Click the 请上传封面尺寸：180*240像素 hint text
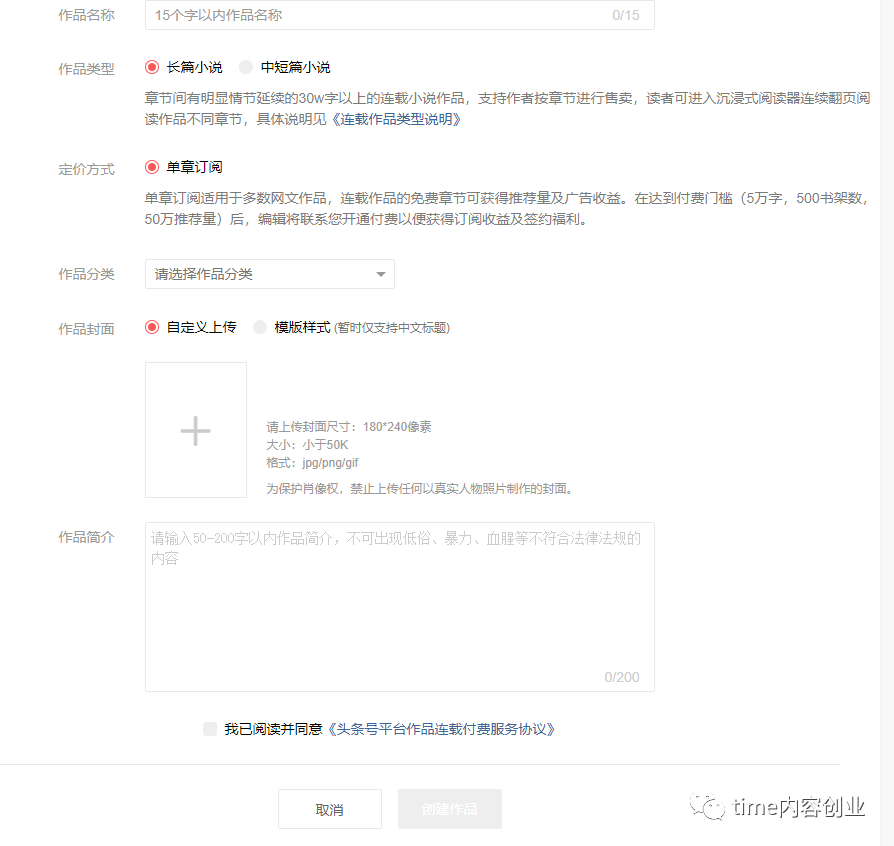Viewport: 894px width, 846px height. click(x=349, y=427)
